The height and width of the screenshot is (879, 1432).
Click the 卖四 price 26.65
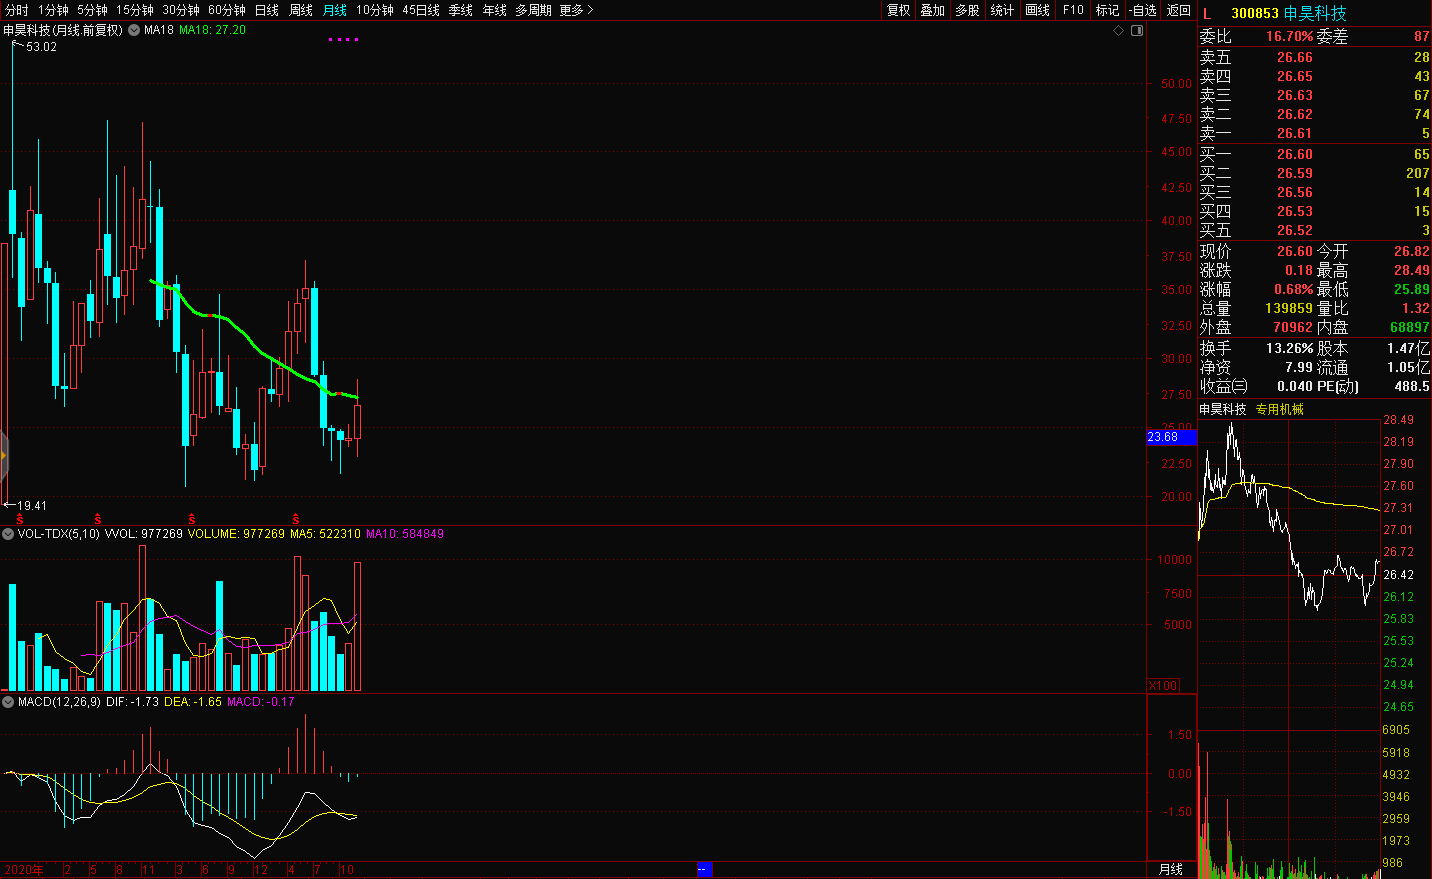click(x=1295, y=76)
